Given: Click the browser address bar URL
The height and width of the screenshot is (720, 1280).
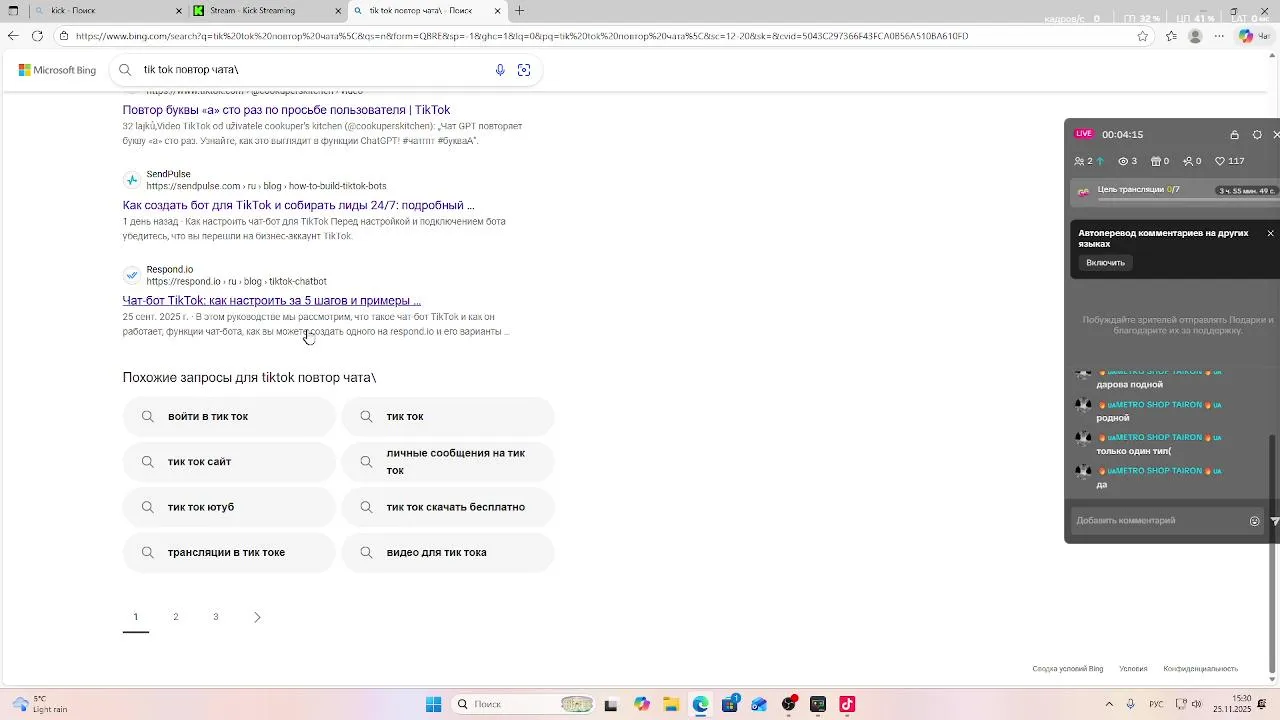Looking at the screenshot, I should click(x=520, y=36).
